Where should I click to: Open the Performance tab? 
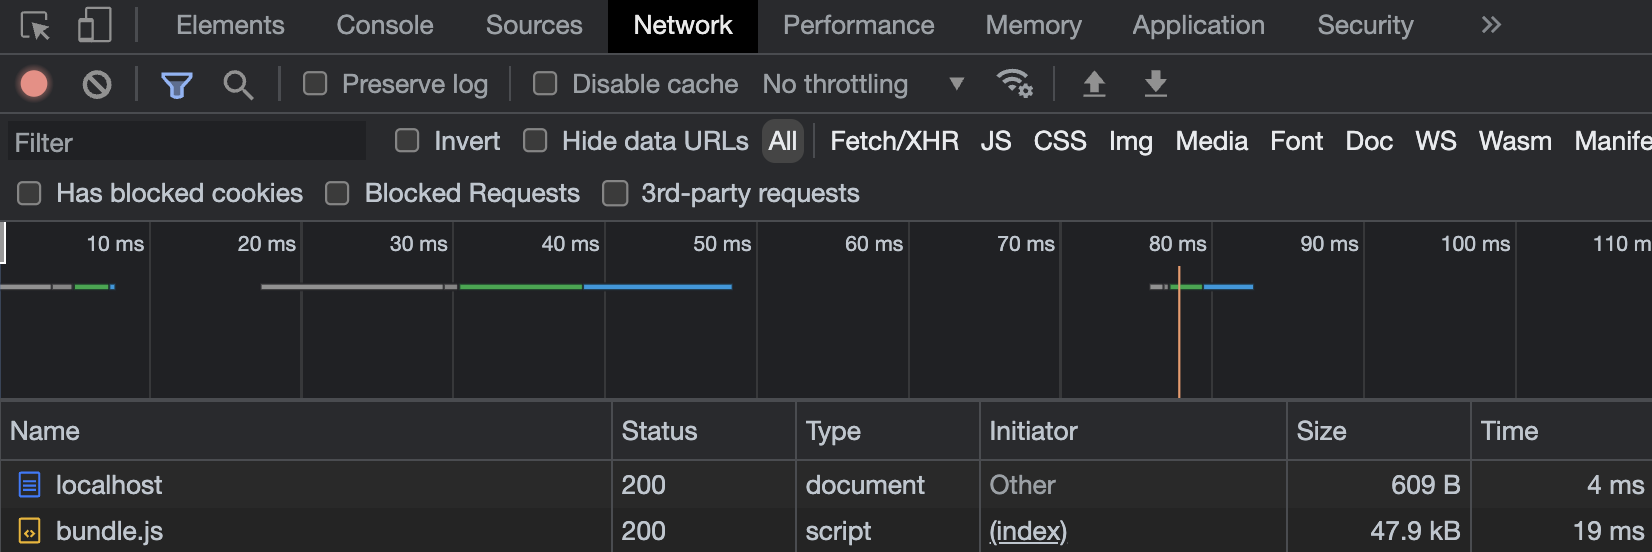[858, 25]
